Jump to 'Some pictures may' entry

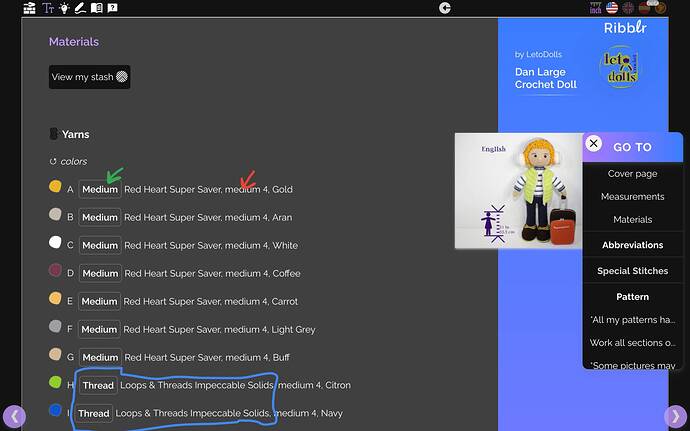click(x=632, y=365)
